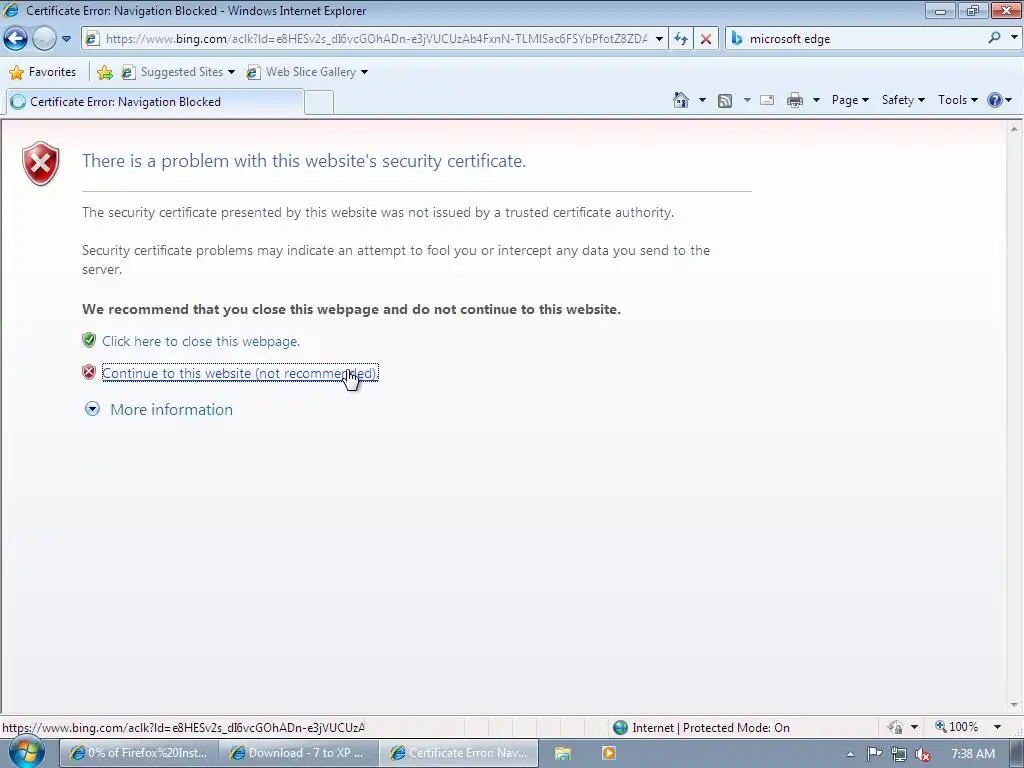Show hidden tray icons arrow

pos(850,754)
